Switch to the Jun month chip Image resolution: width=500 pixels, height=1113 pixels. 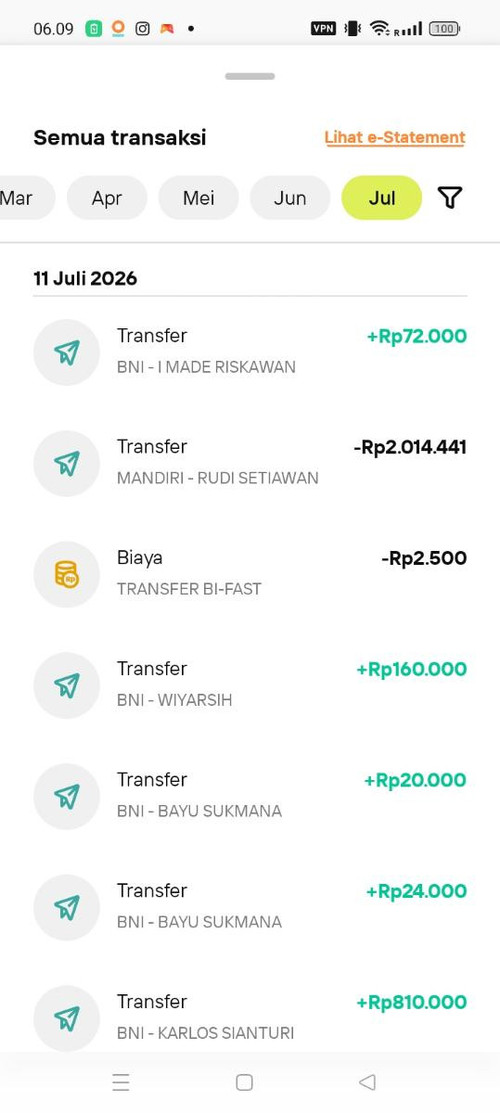(290, 197)
